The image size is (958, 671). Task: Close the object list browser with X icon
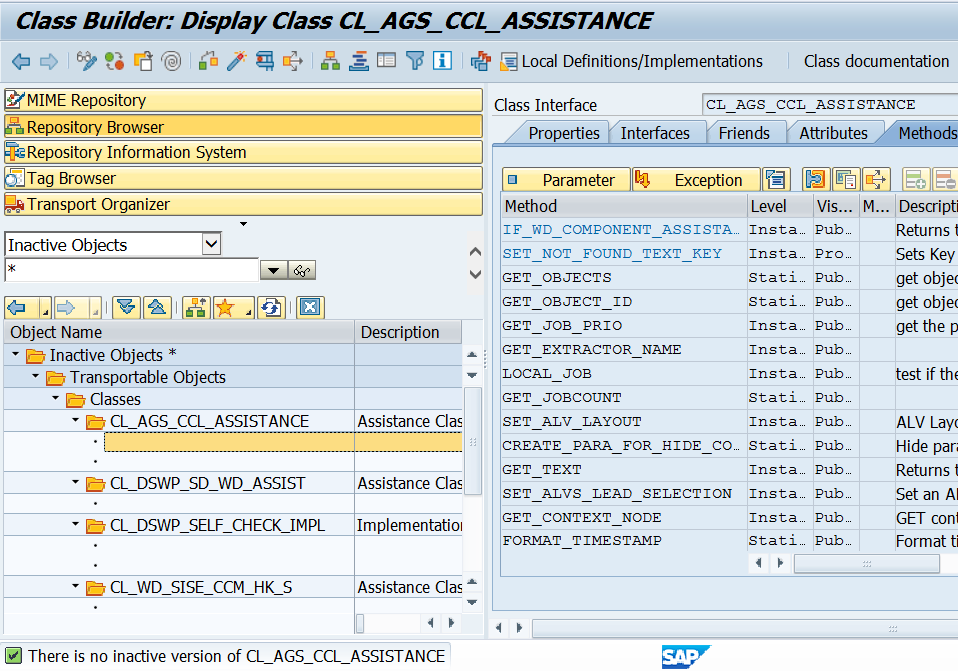[310, 307]
